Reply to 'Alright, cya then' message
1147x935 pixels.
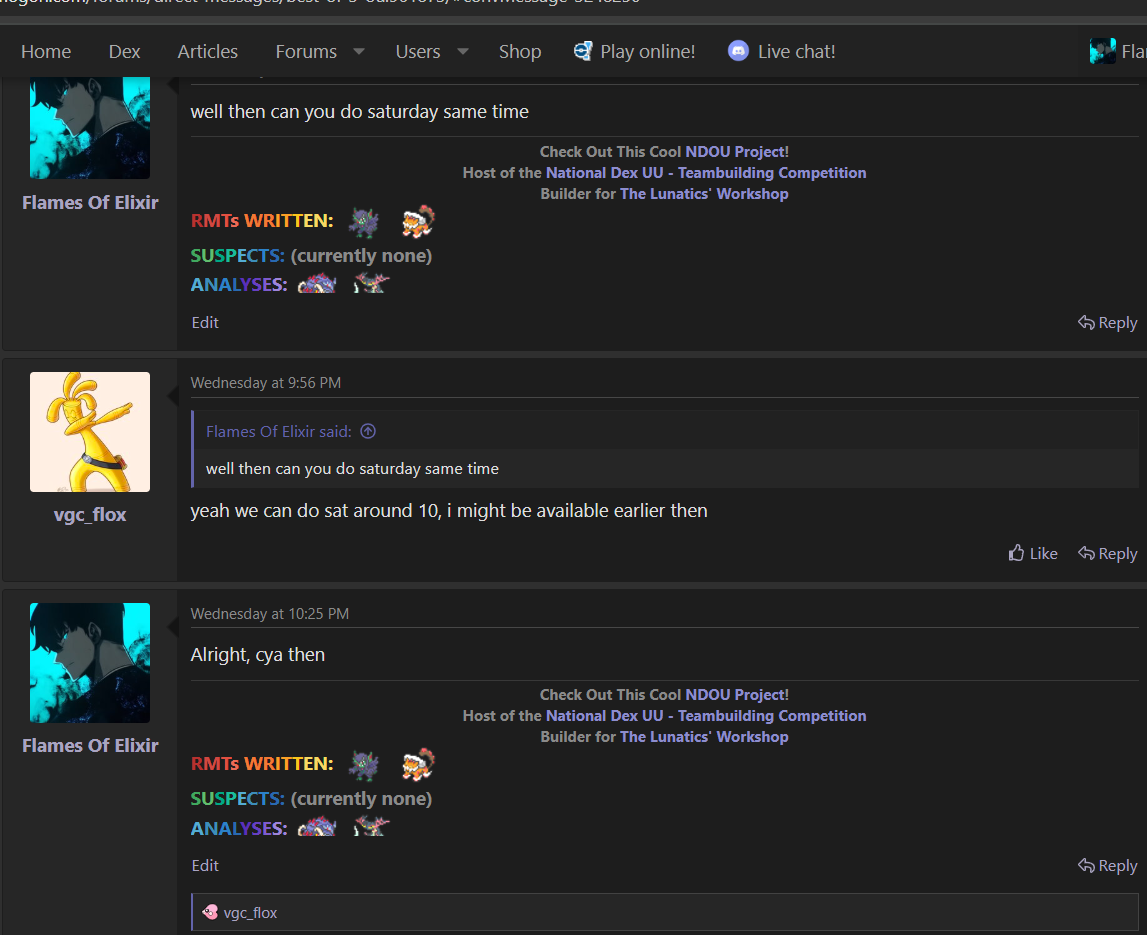point(1107,865)
